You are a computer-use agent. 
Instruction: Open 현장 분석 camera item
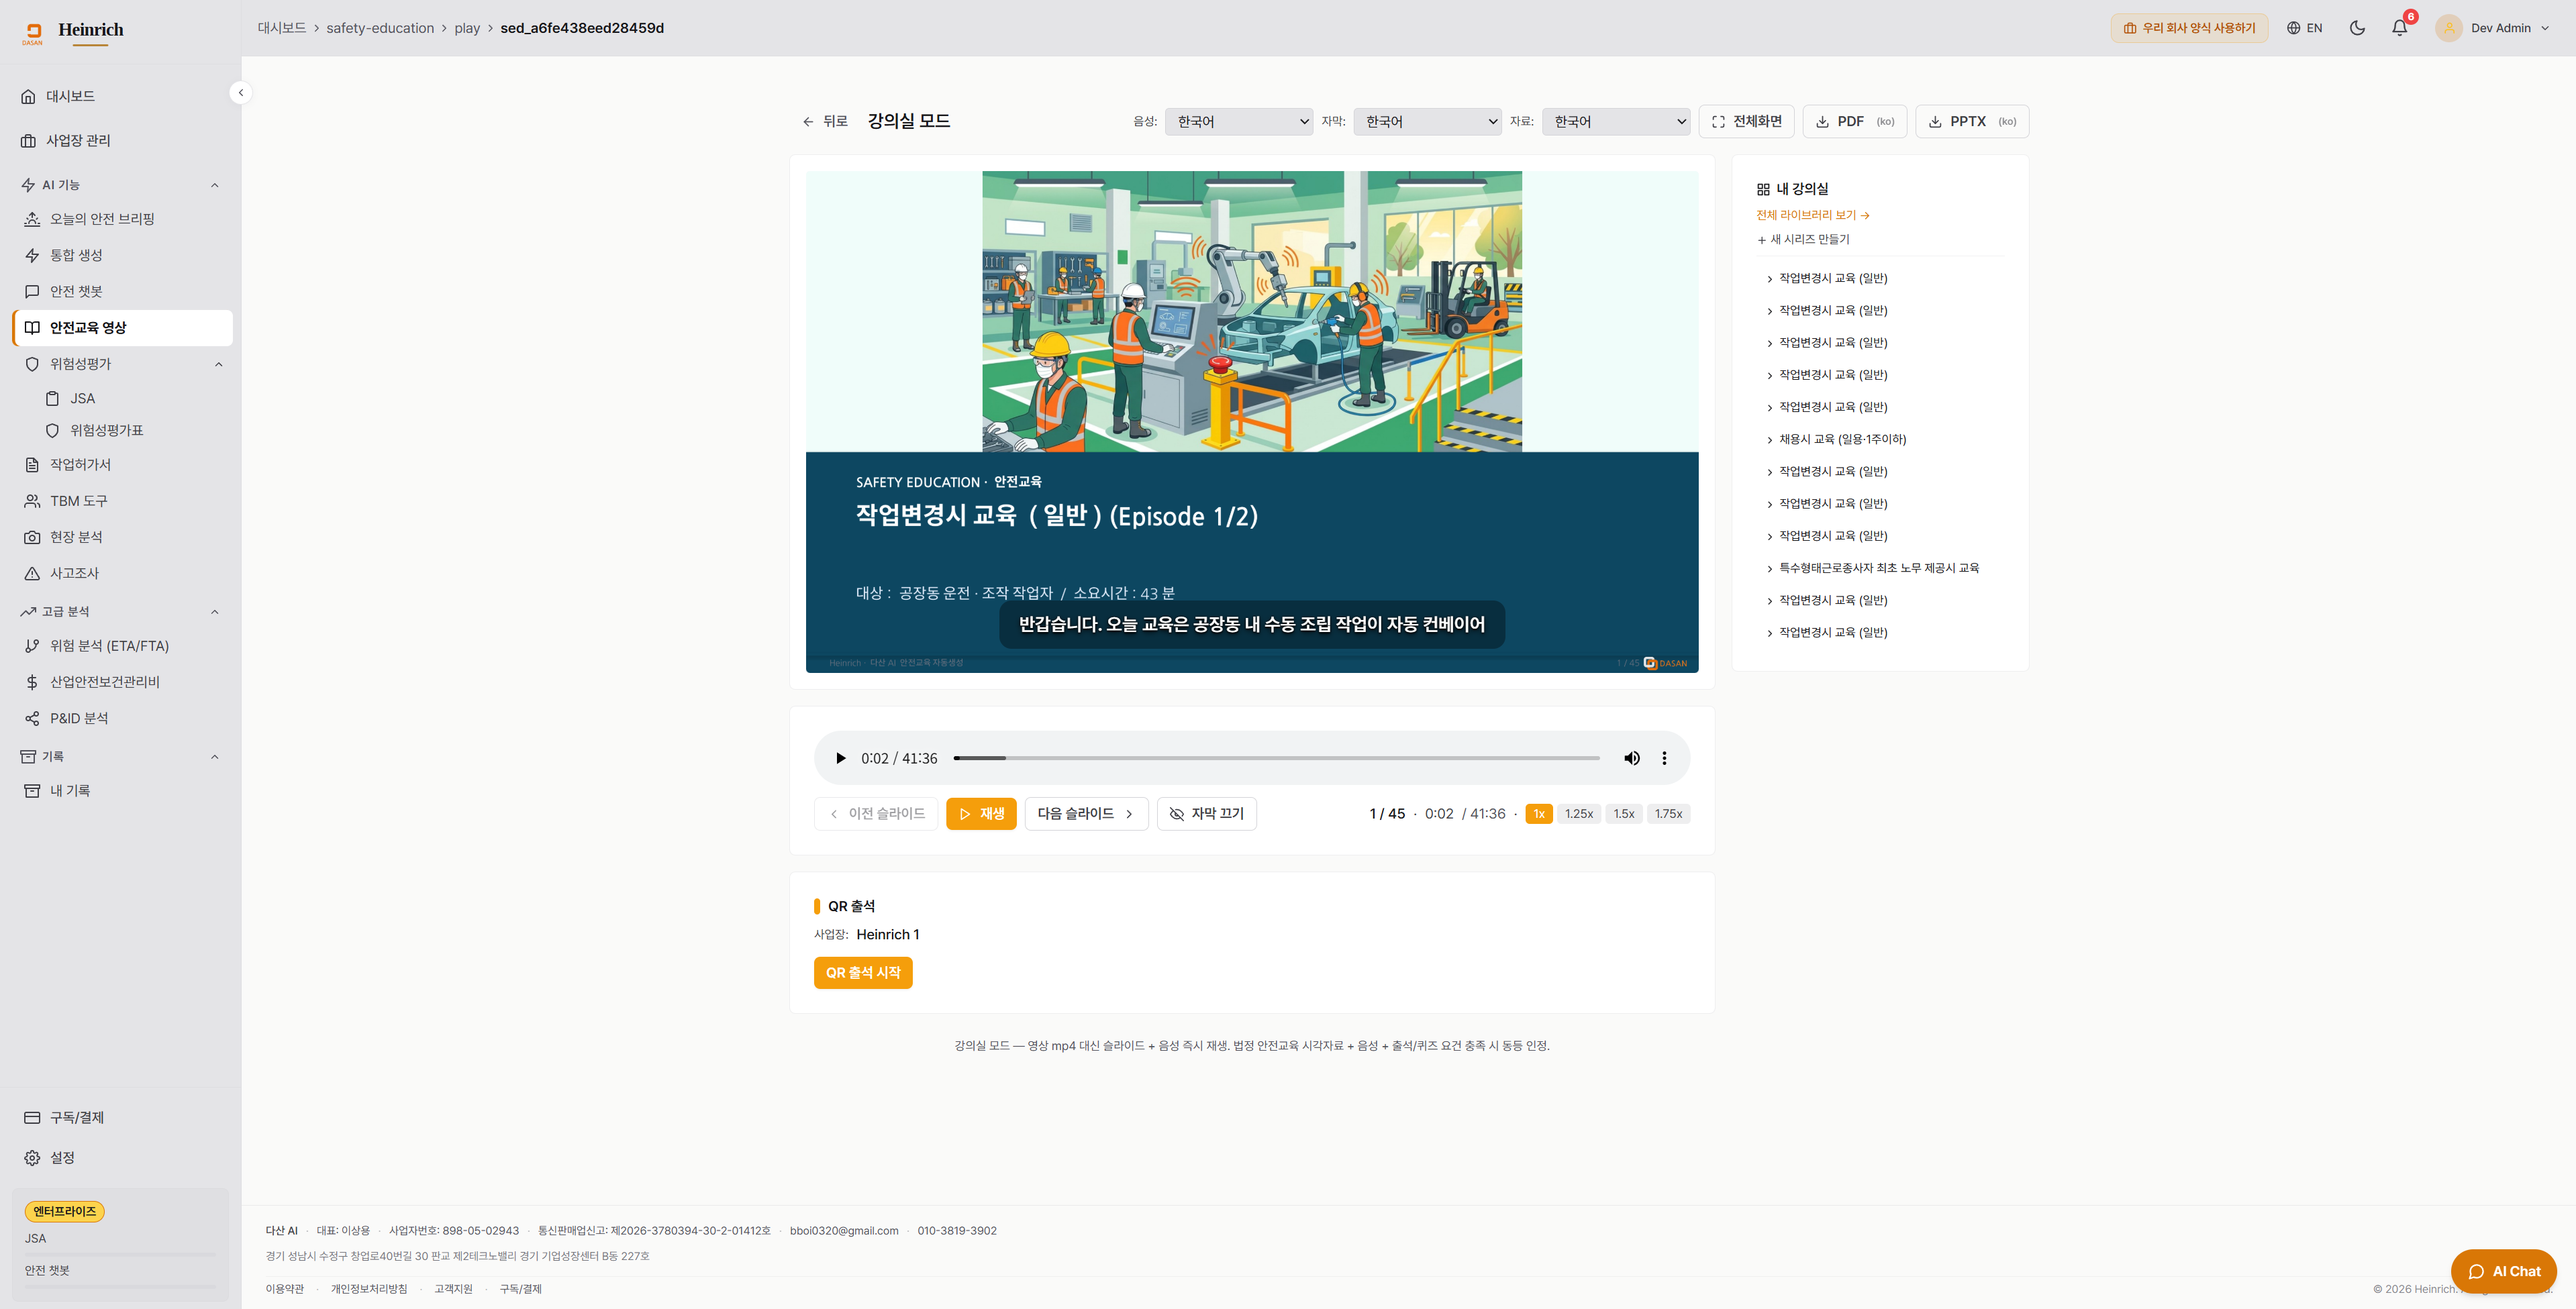pos(122,537)
